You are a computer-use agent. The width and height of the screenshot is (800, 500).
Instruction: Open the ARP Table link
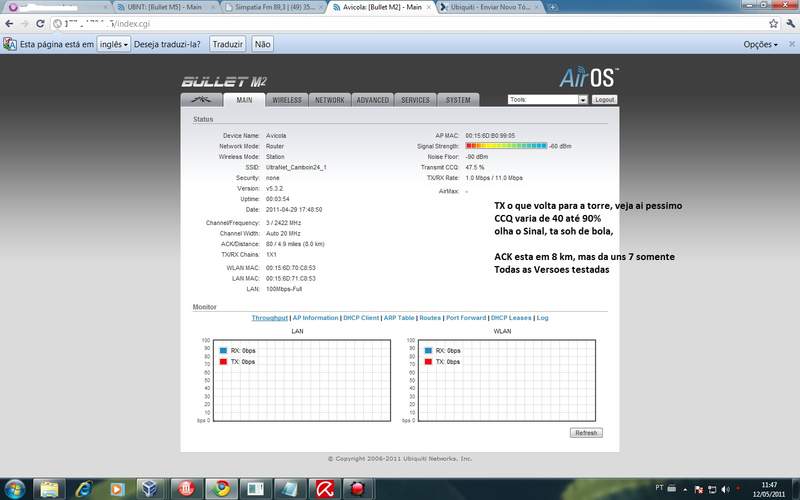[399, 318]
